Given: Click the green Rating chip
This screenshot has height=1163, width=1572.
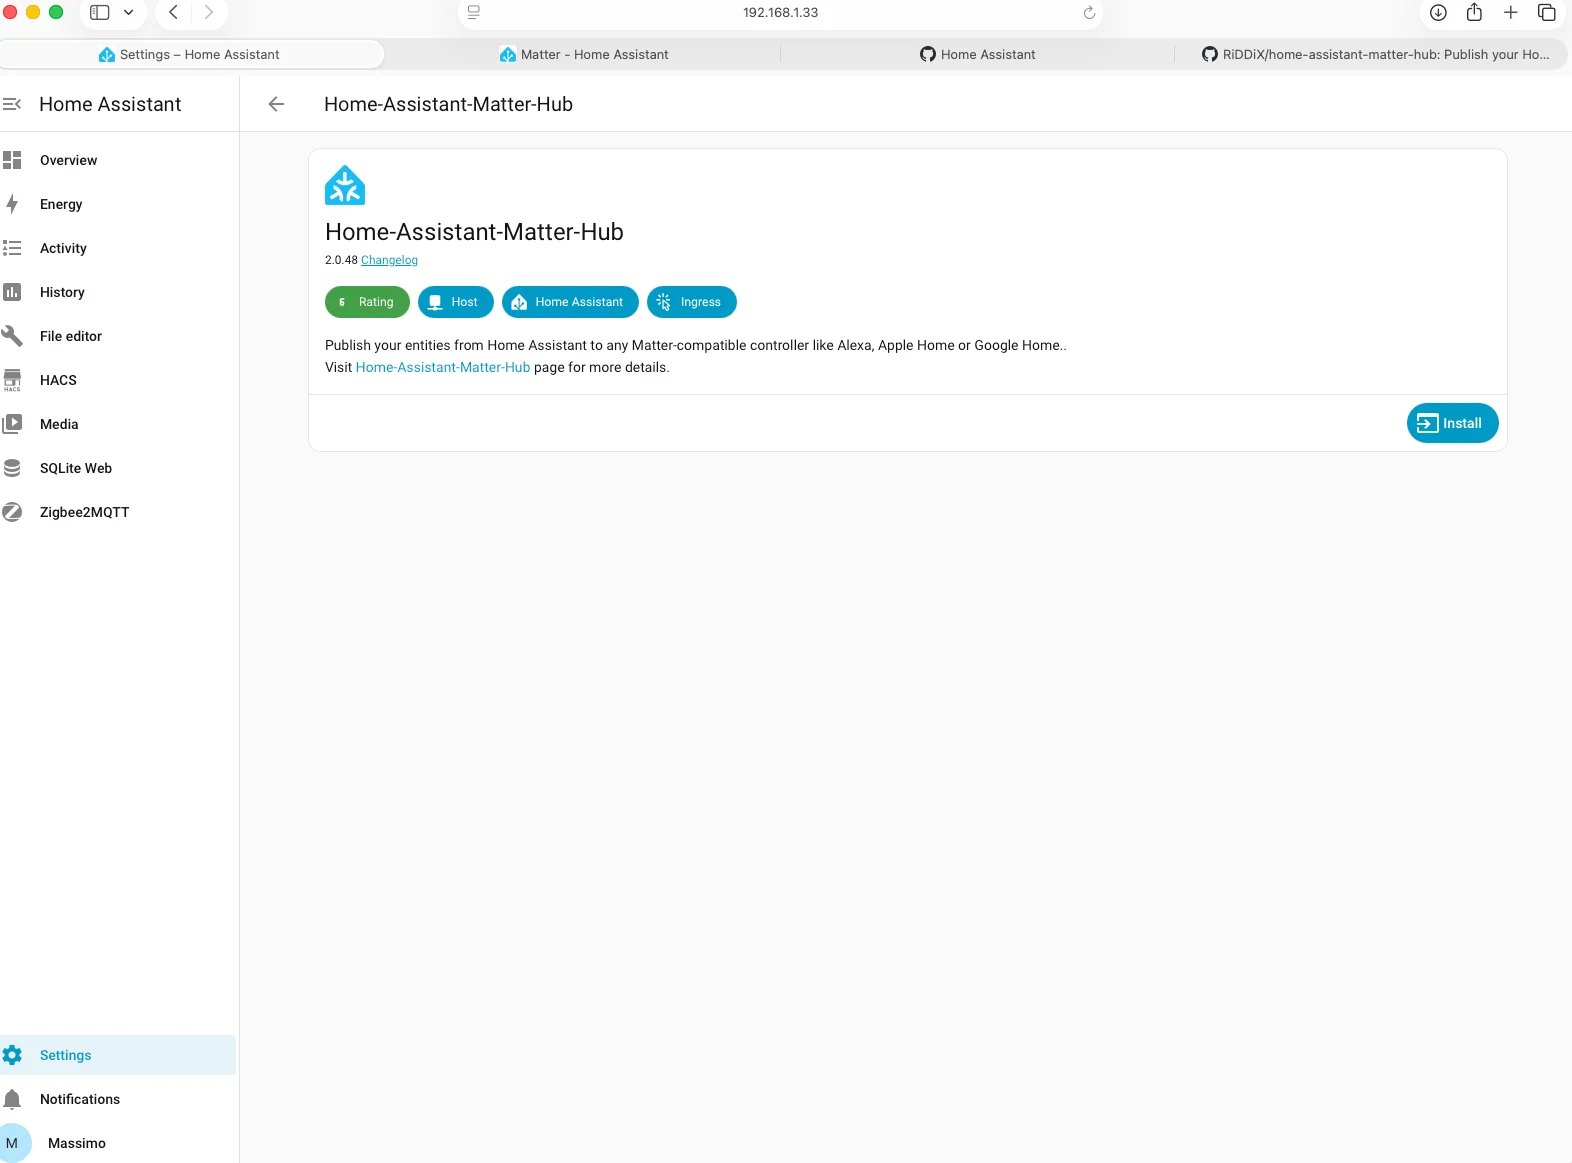Looking at the screenshot, I should coord(367,302).
